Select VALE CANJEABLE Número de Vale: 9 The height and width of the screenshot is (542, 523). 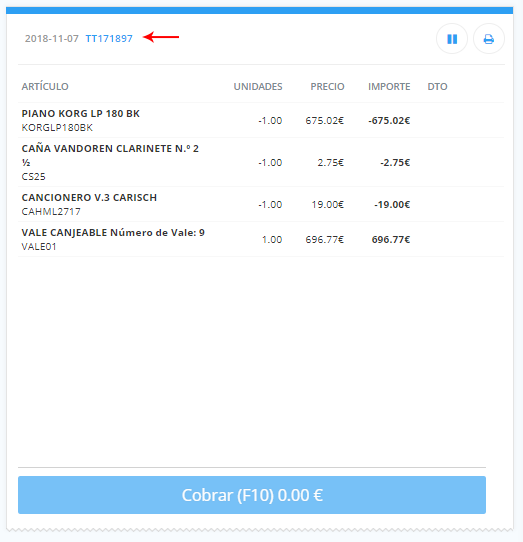click(113, 233)
